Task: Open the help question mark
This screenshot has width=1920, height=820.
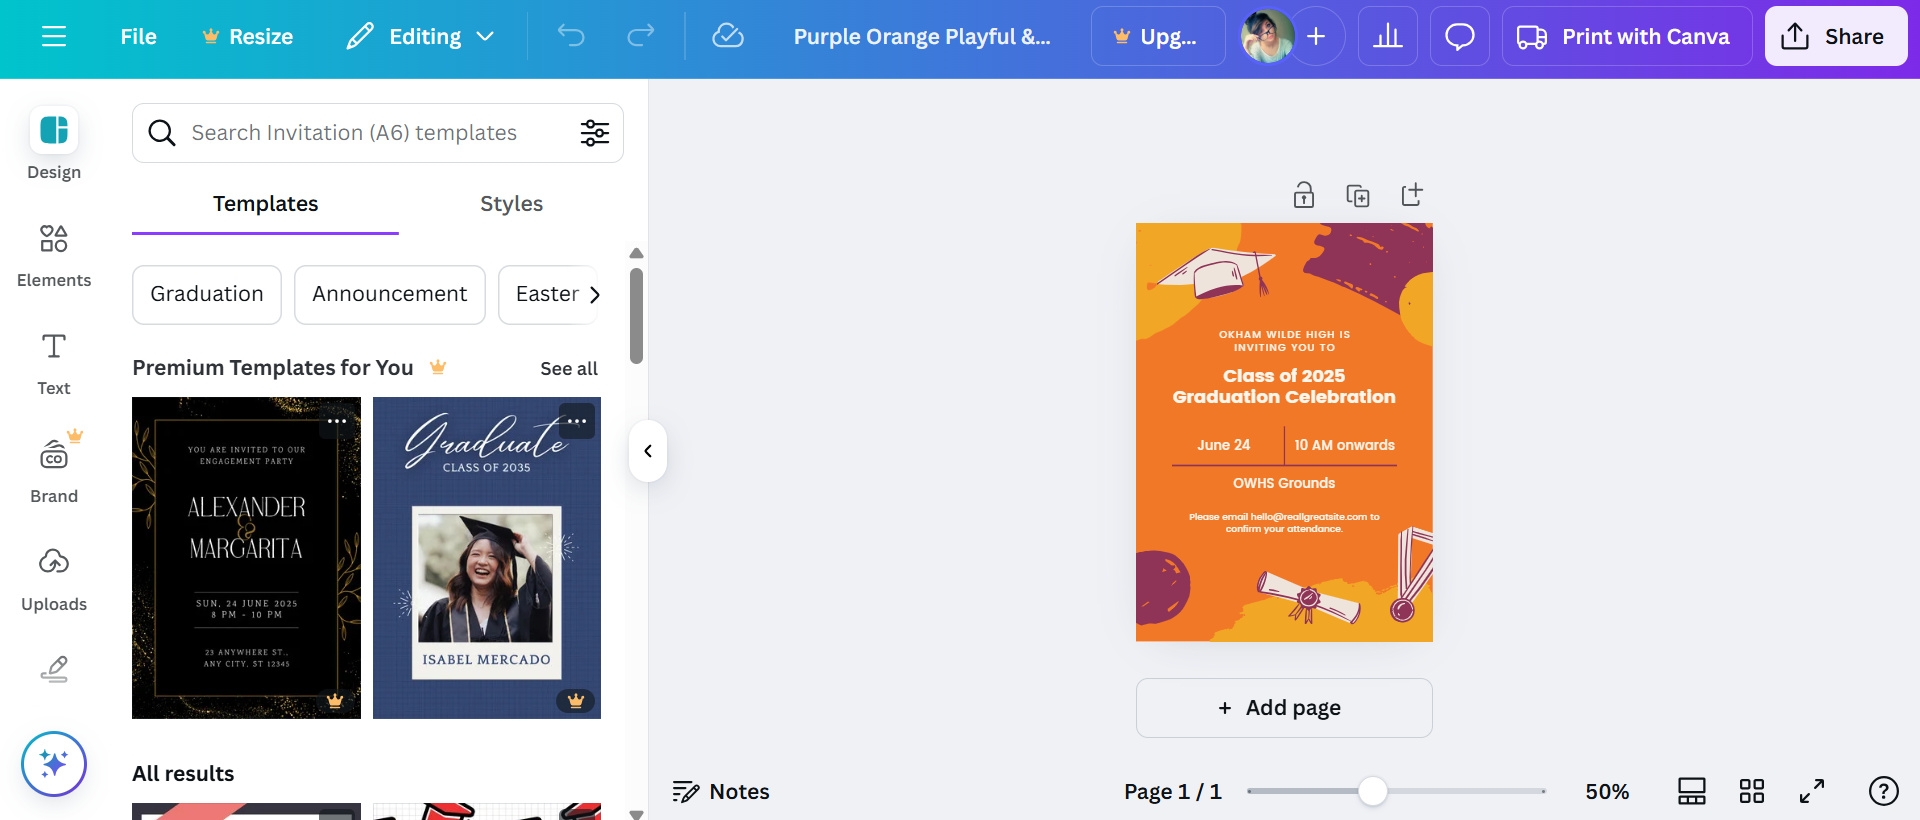Action: click(1884, 791)
